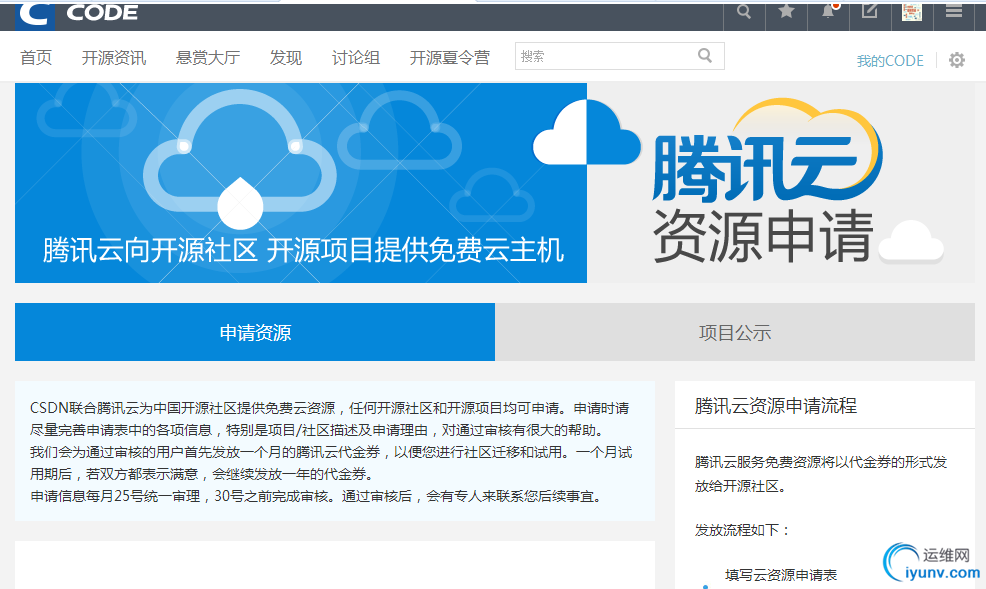Open 悬赏大厅 navigation item

coord(208,58)
